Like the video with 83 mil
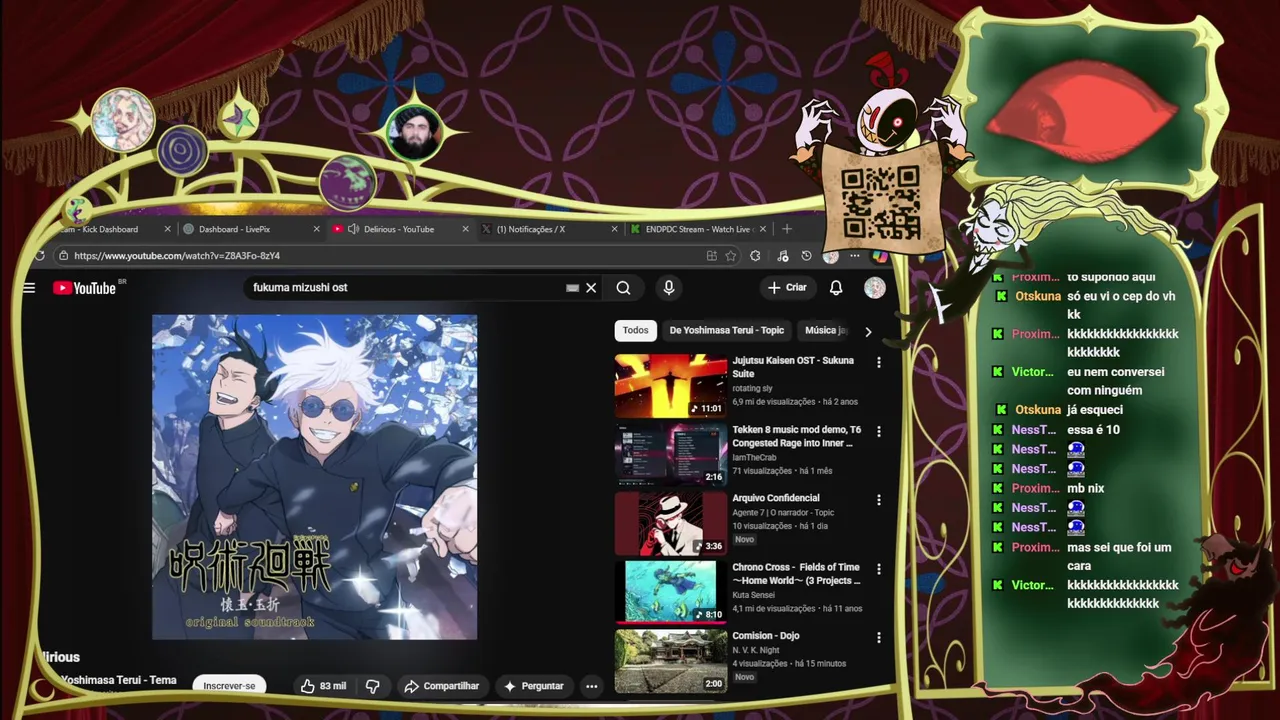 coord(323,686)
